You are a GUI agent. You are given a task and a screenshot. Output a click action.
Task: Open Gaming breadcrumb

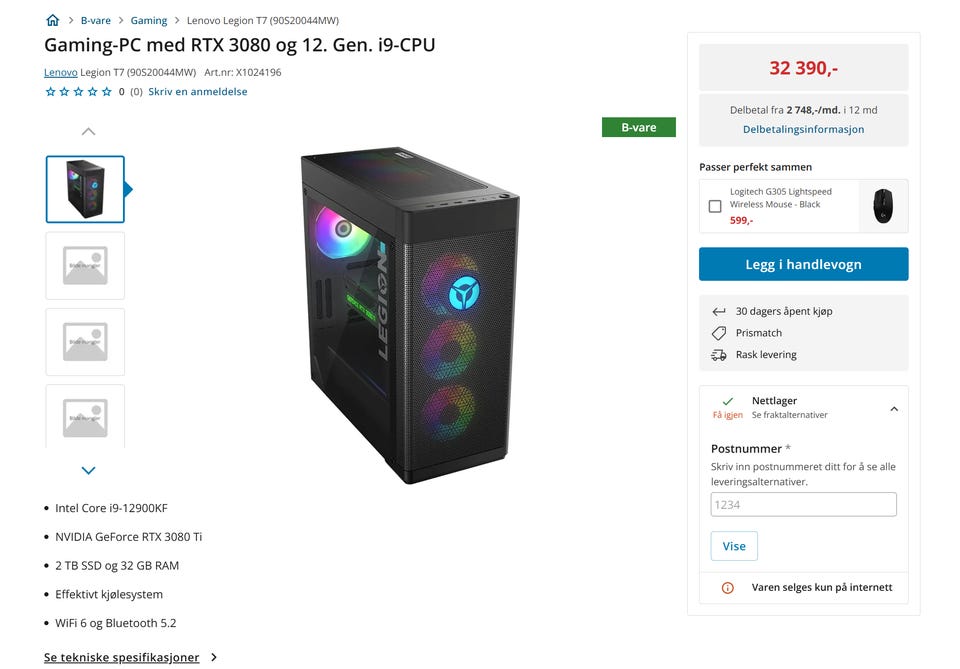point(149,20)
